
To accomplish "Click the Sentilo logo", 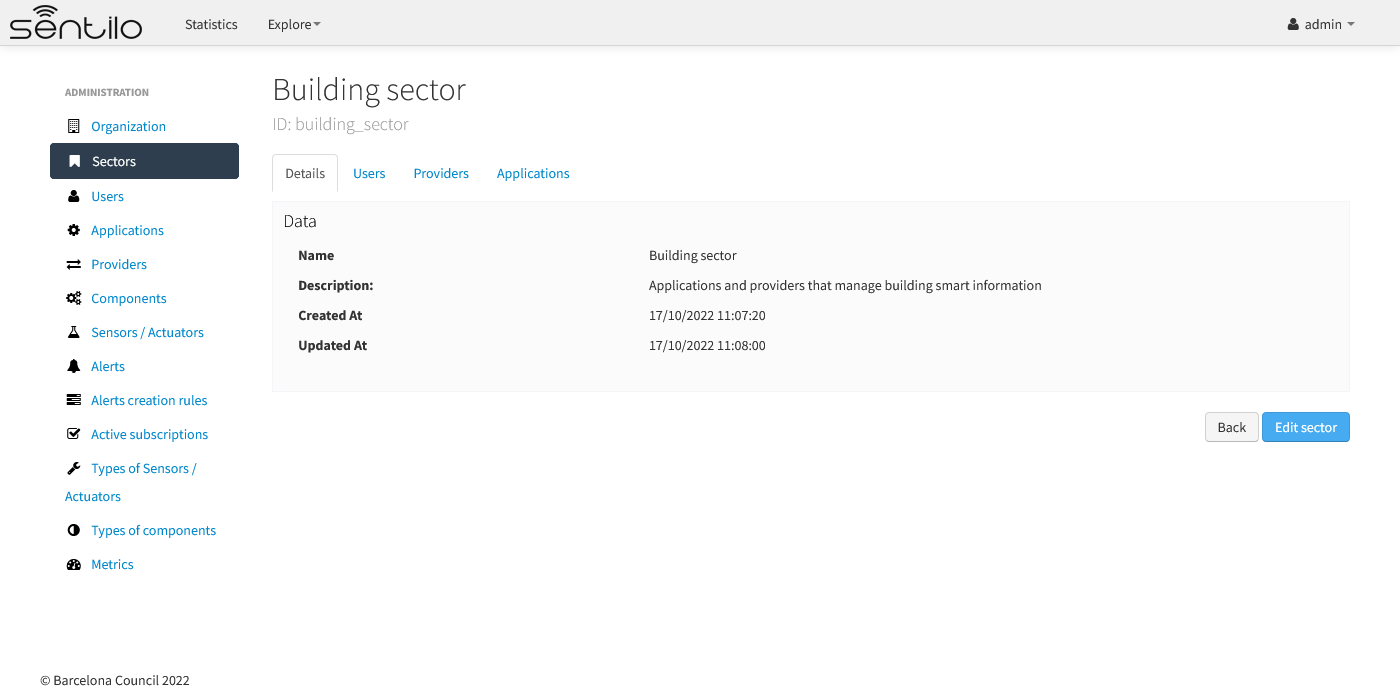I will click(76, 22).
